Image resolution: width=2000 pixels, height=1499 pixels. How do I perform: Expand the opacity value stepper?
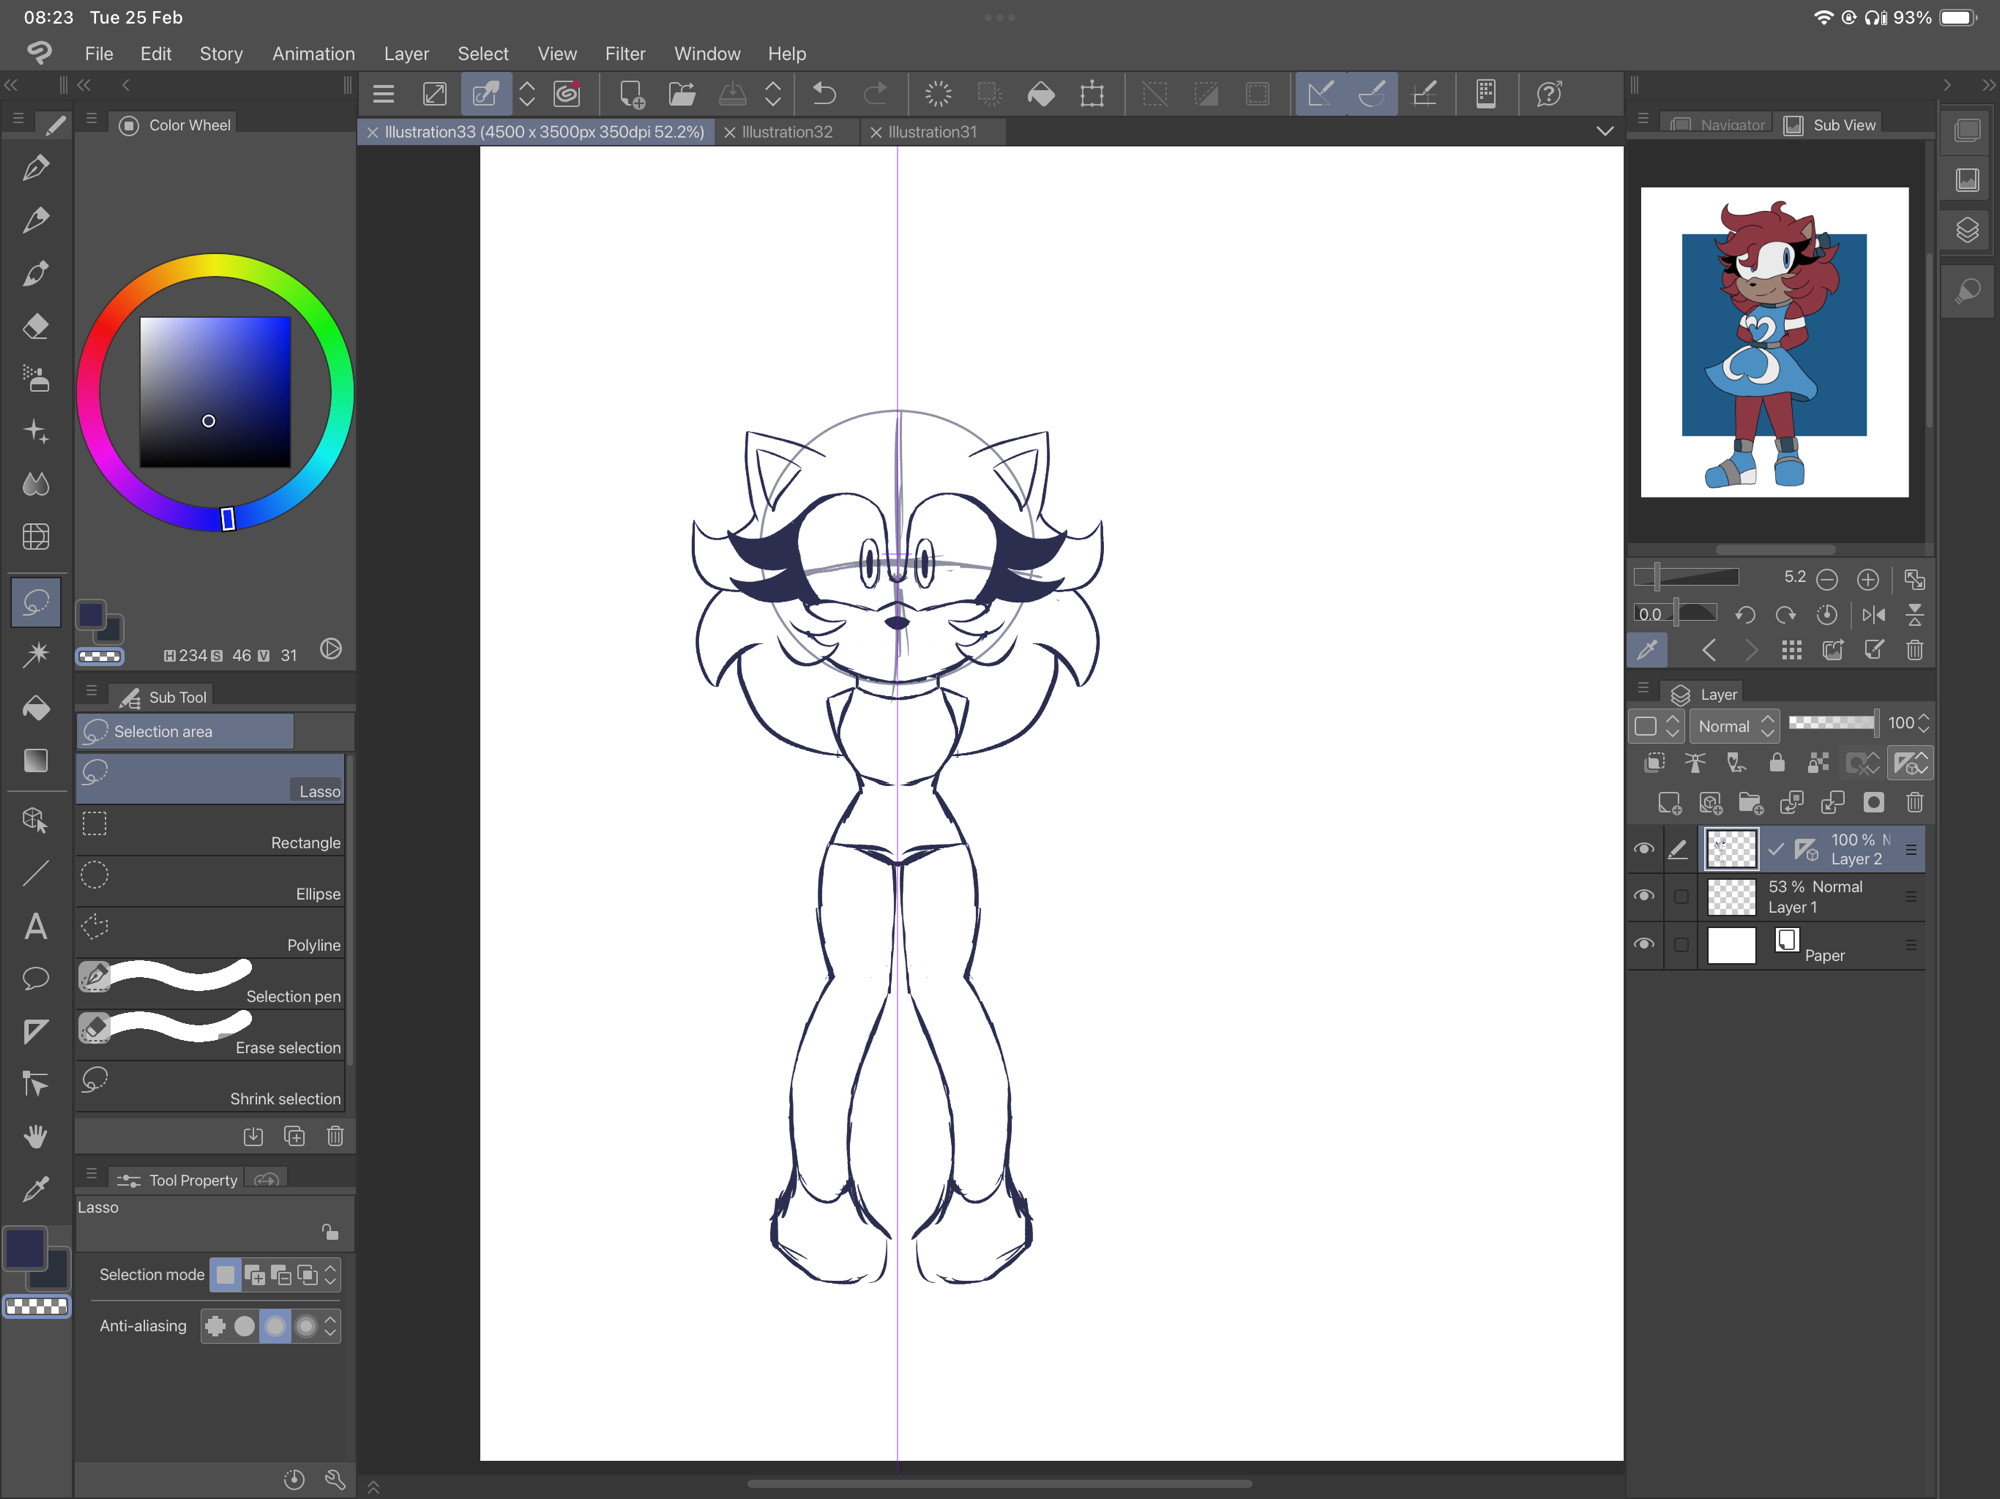coord(1924,723)
